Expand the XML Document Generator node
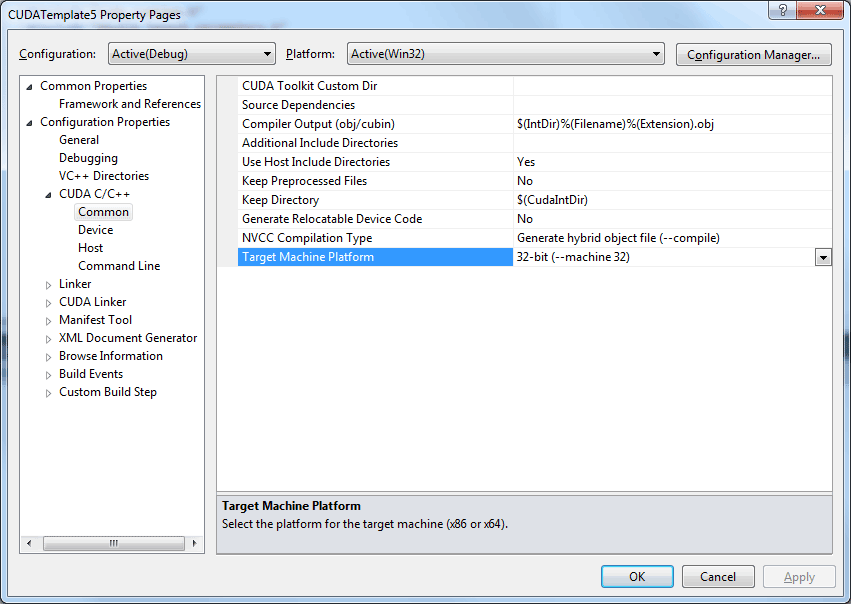Screen dimensions: 851x604 tap(48, 339)
